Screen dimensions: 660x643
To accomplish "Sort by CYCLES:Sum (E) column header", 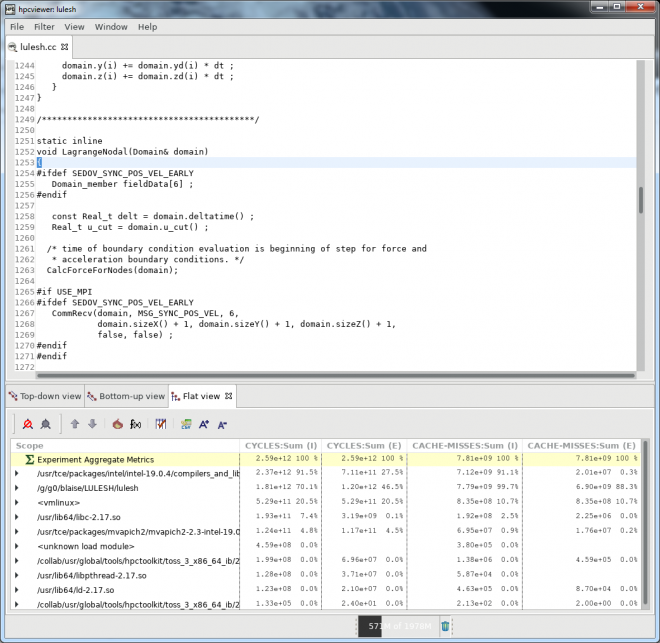I will click(364, 445).
